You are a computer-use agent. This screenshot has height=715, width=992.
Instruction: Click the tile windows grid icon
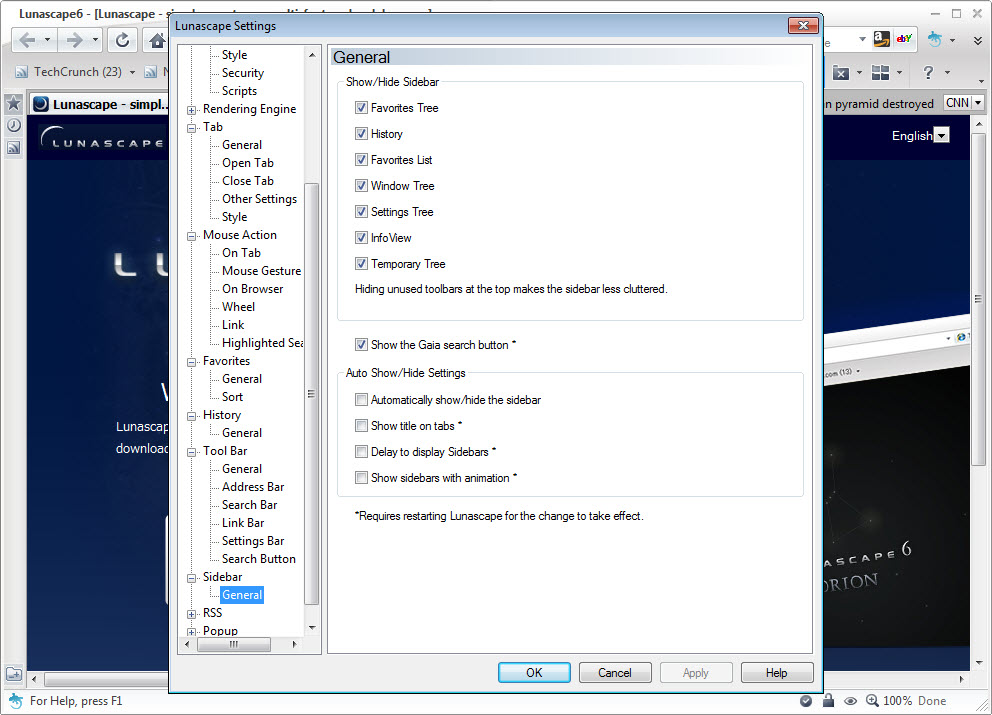click(880, 73)
